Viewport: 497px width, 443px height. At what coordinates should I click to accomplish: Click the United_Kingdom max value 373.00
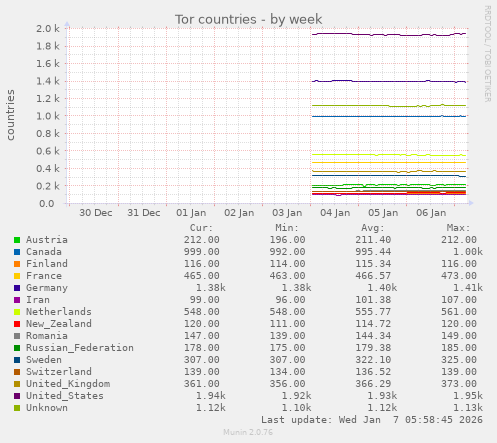tap(459, 384)
